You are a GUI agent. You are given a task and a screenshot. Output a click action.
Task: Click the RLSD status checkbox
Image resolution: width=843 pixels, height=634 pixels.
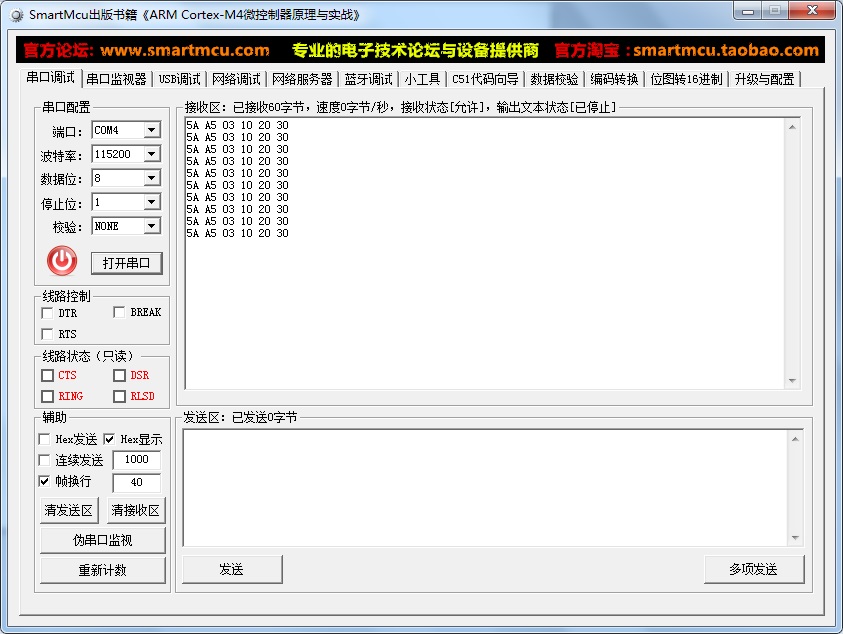click(x=119, y=396)
